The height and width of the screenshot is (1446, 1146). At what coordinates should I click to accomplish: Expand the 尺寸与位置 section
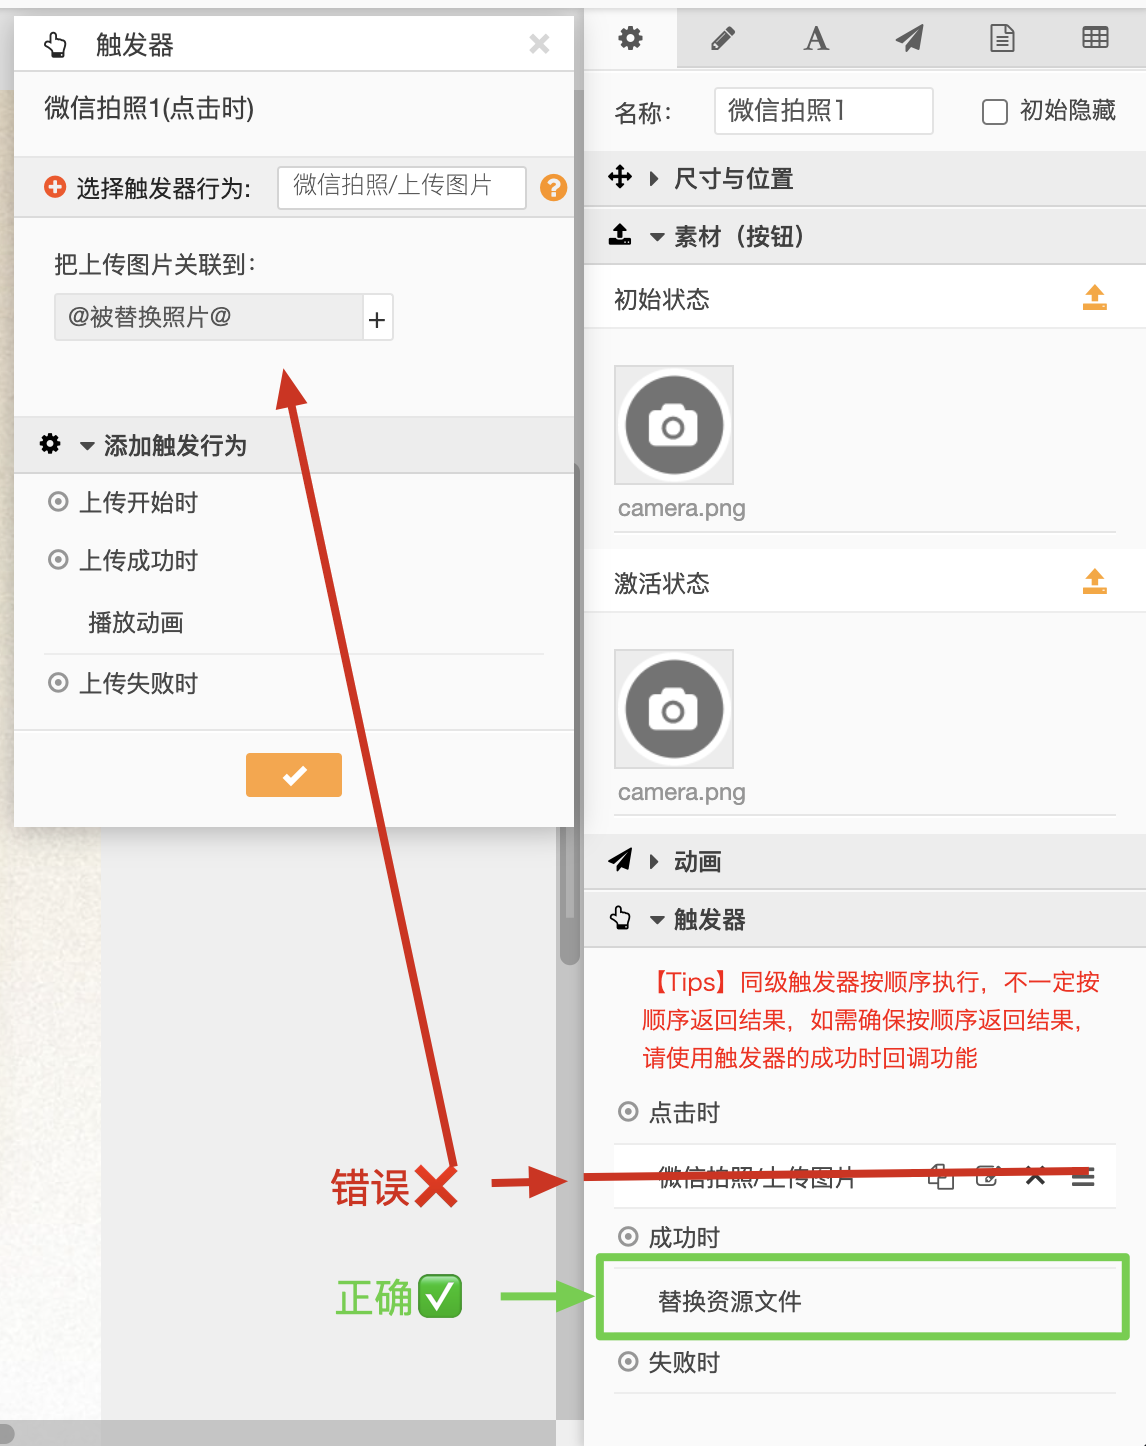[x=733, y=179]
